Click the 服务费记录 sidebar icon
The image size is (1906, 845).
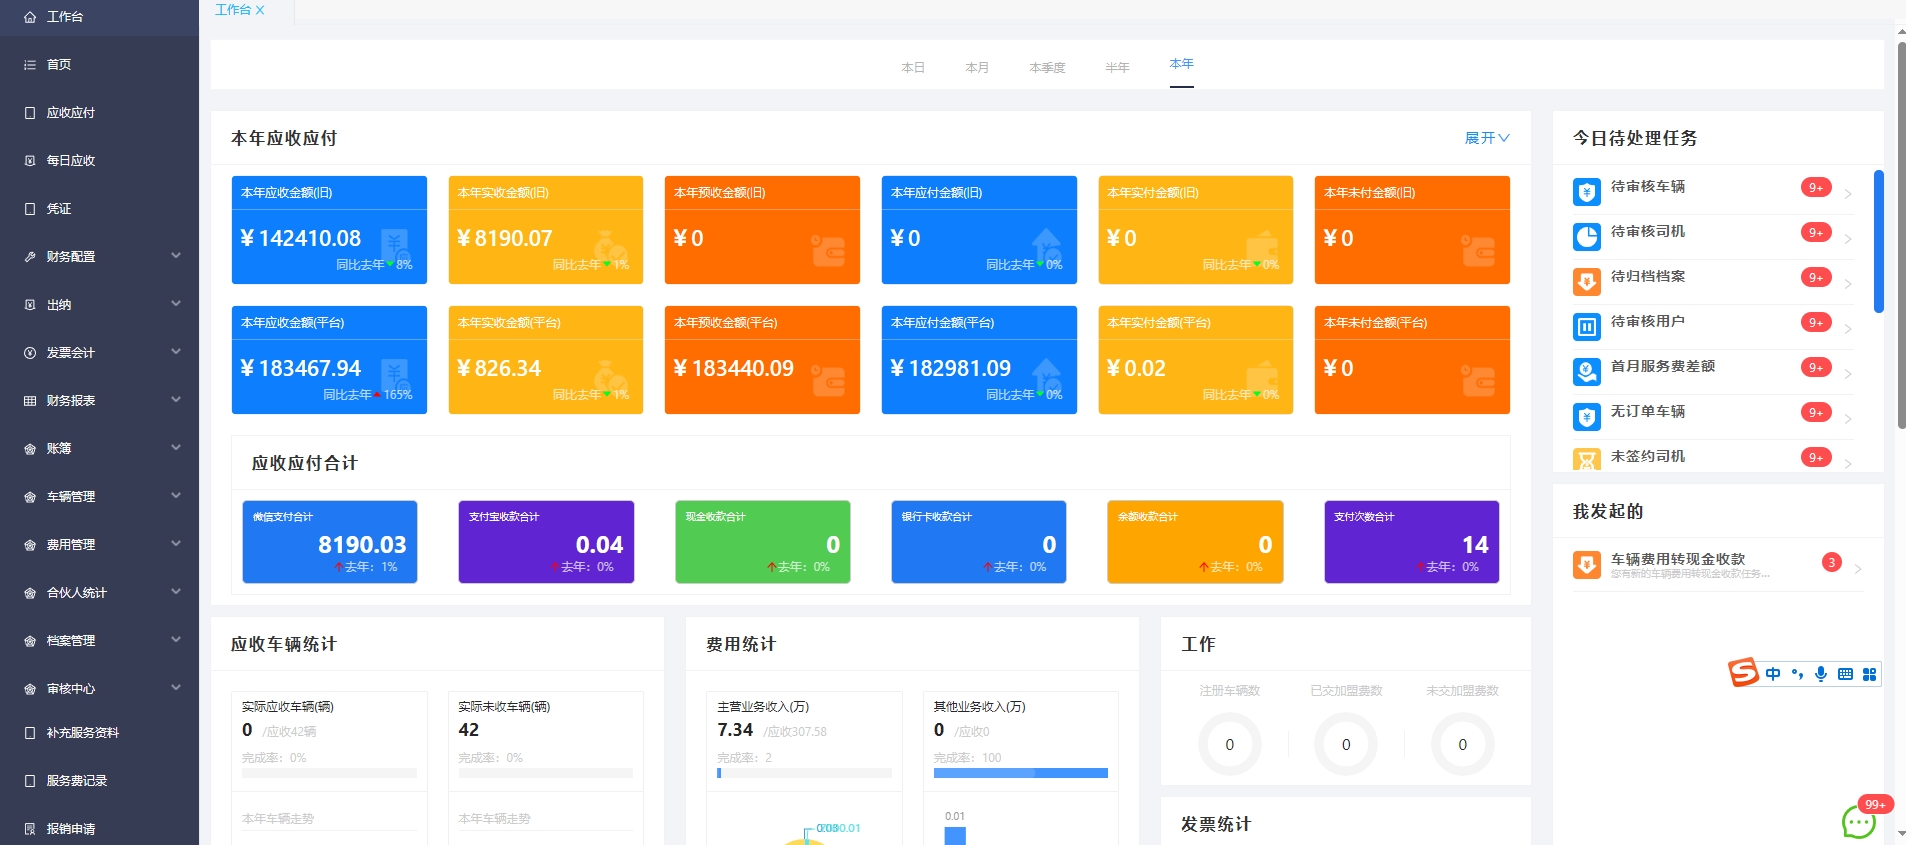point(30,781)
